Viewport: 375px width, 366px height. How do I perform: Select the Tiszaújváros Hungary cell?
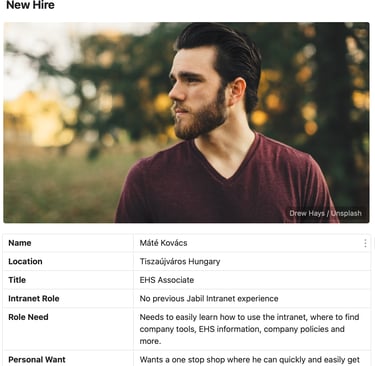click(252, 261)
